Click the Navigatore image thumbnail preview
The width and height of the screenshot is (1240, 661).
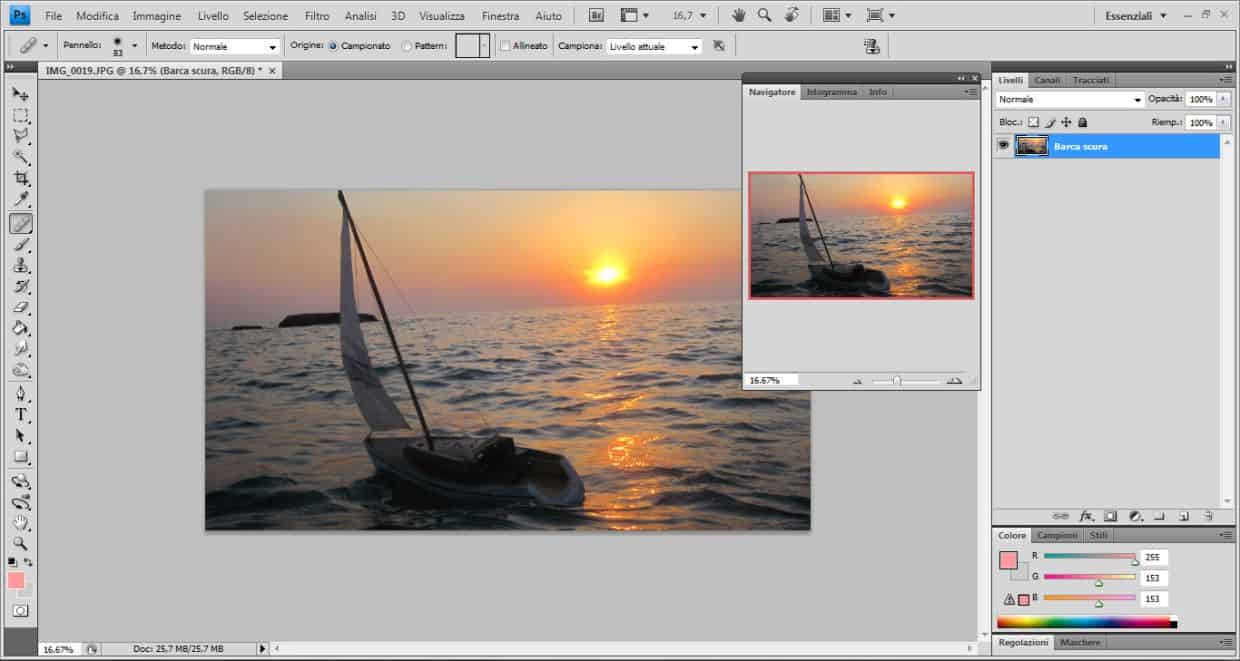tap(860, 235)
